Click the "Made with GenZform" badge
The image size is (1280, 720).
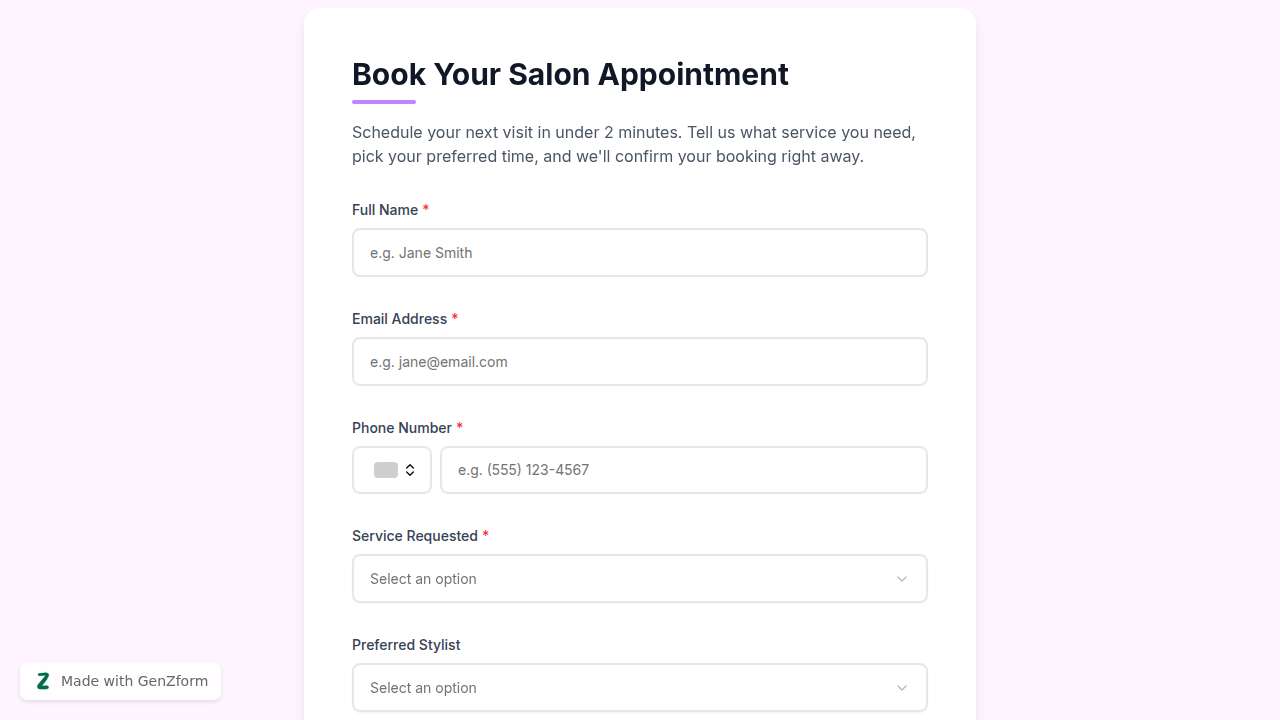120,681
